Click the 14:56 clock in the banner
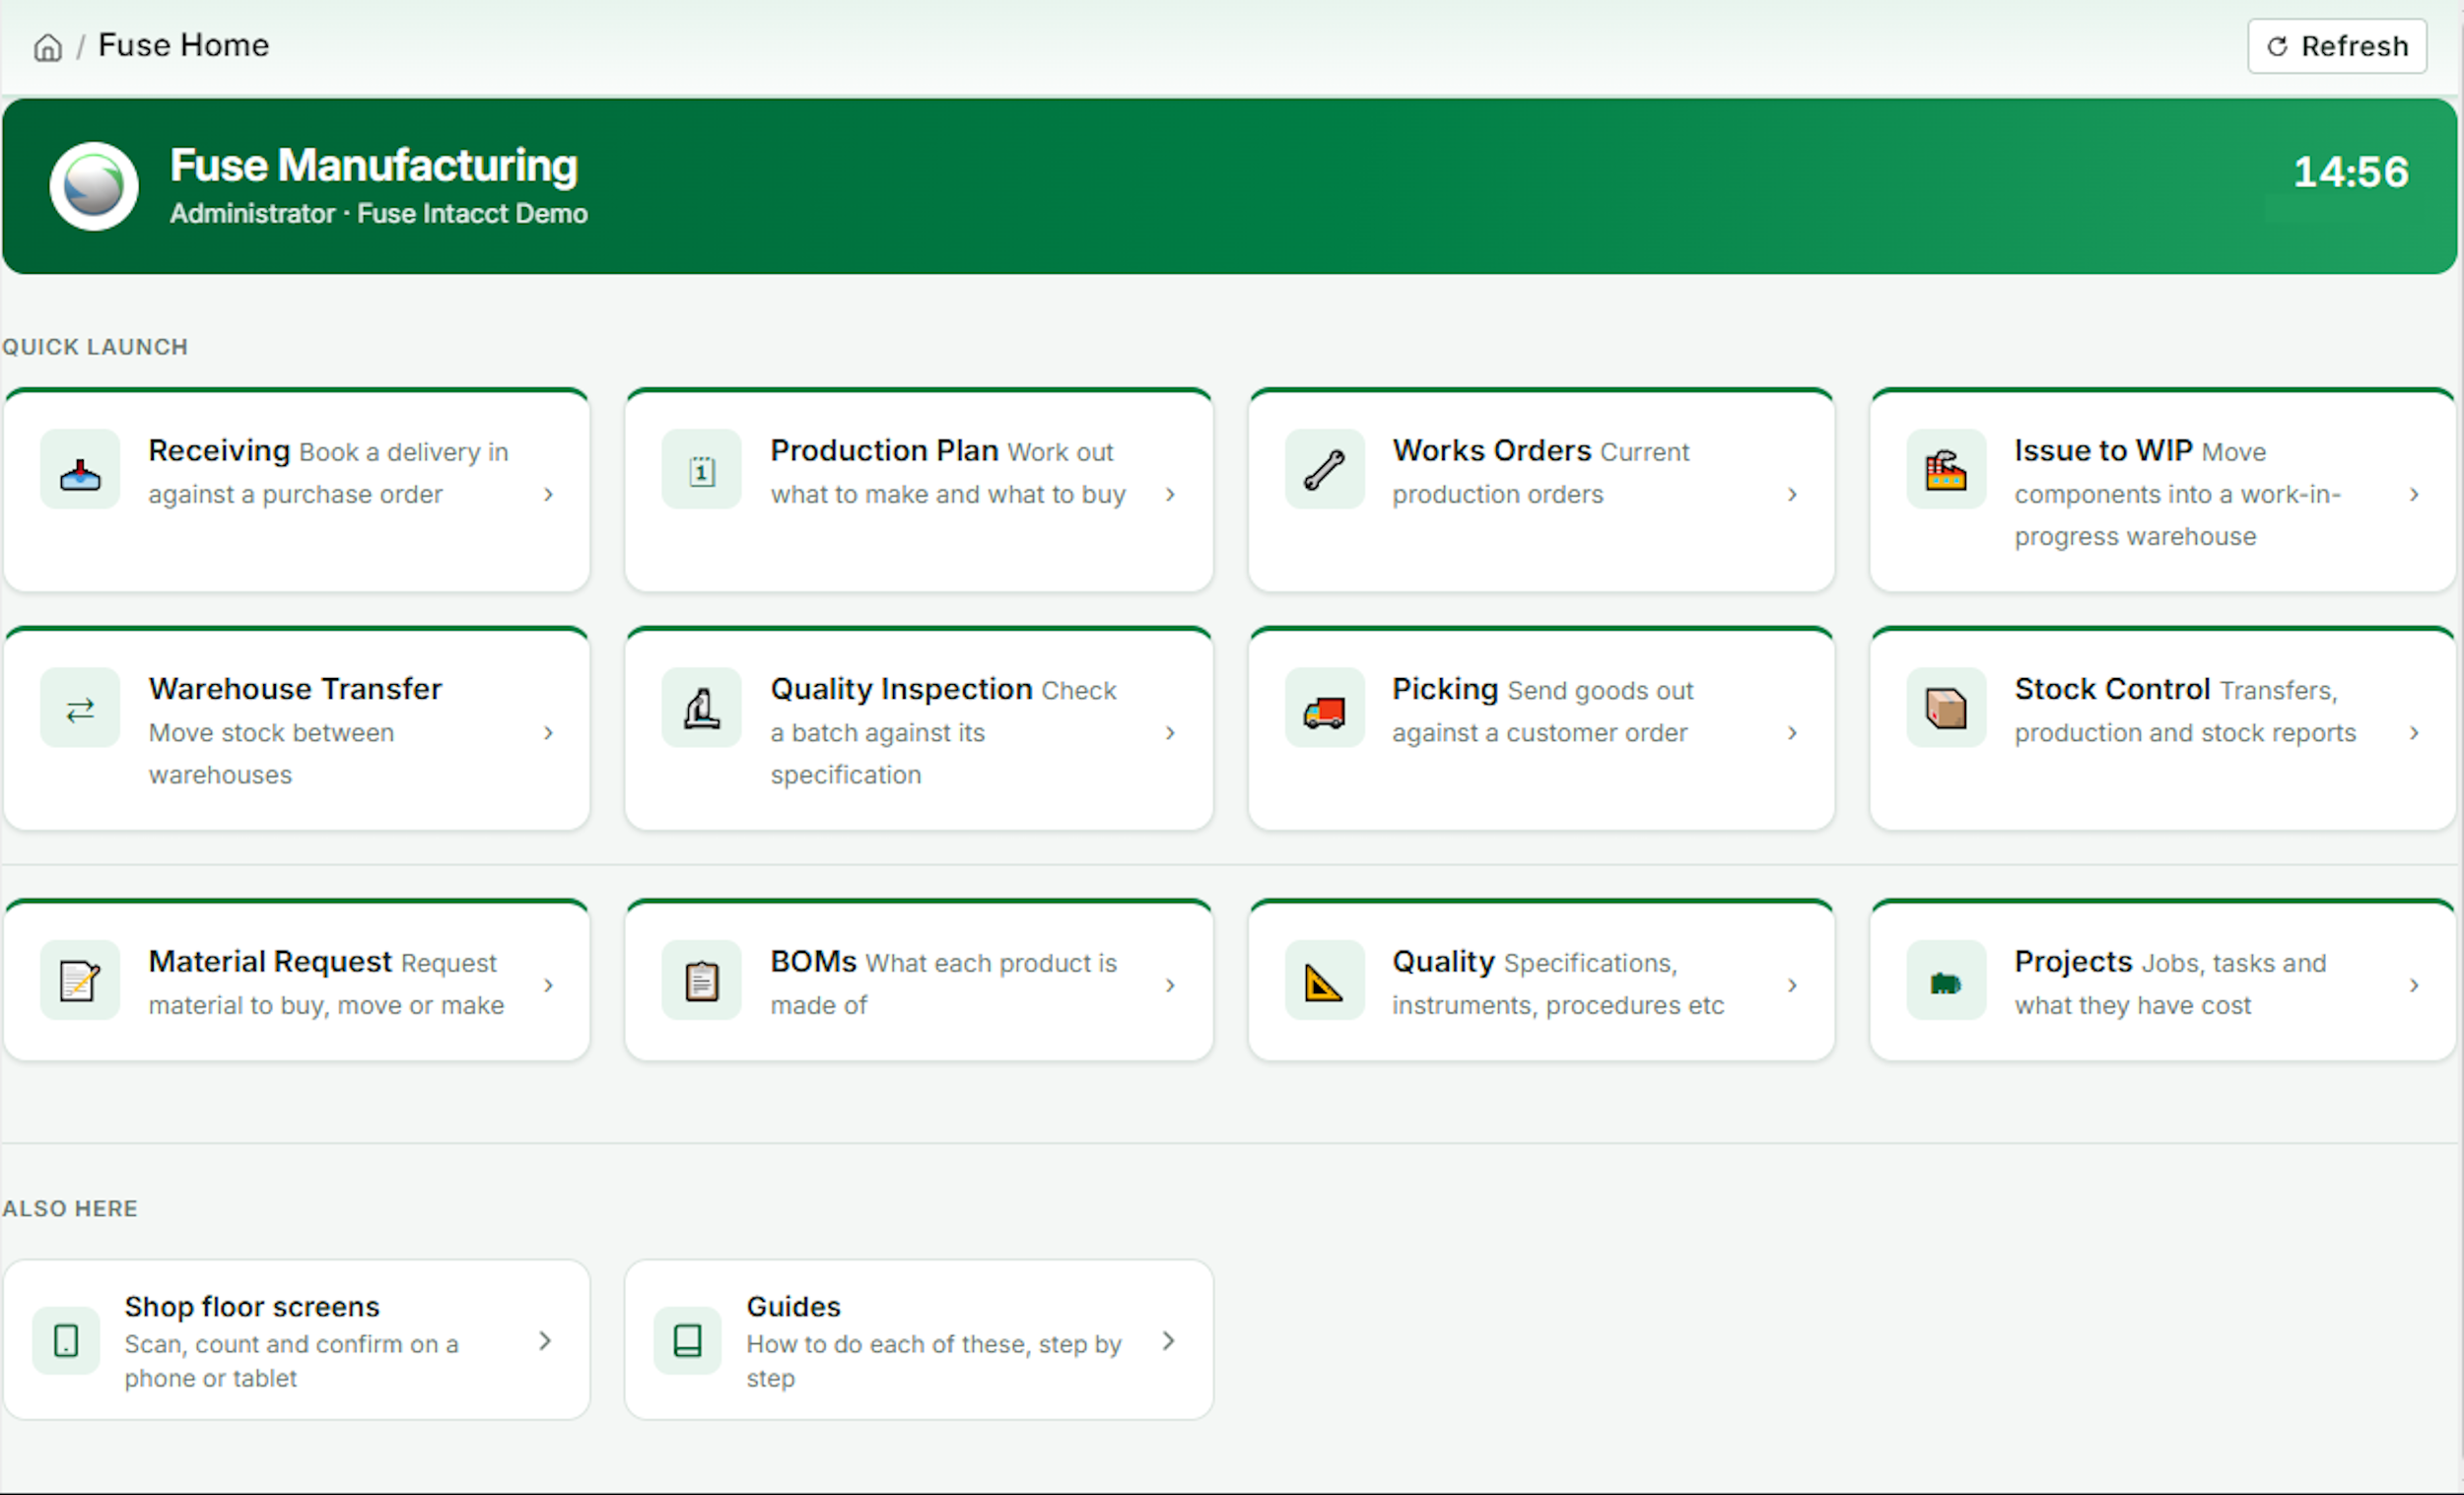This screenshot has width=2464, height=1495. click(x=2350, y=172)
